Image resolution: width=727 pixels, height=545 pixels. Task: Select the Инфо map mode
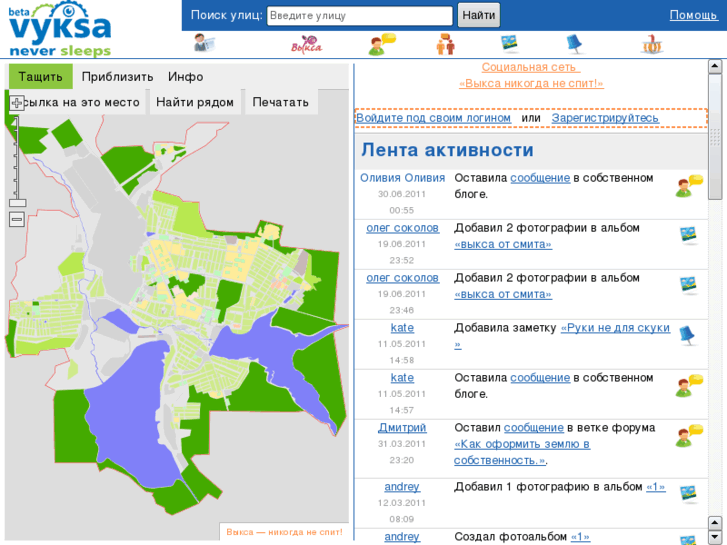pyautogui.click(x=186, y=77)
